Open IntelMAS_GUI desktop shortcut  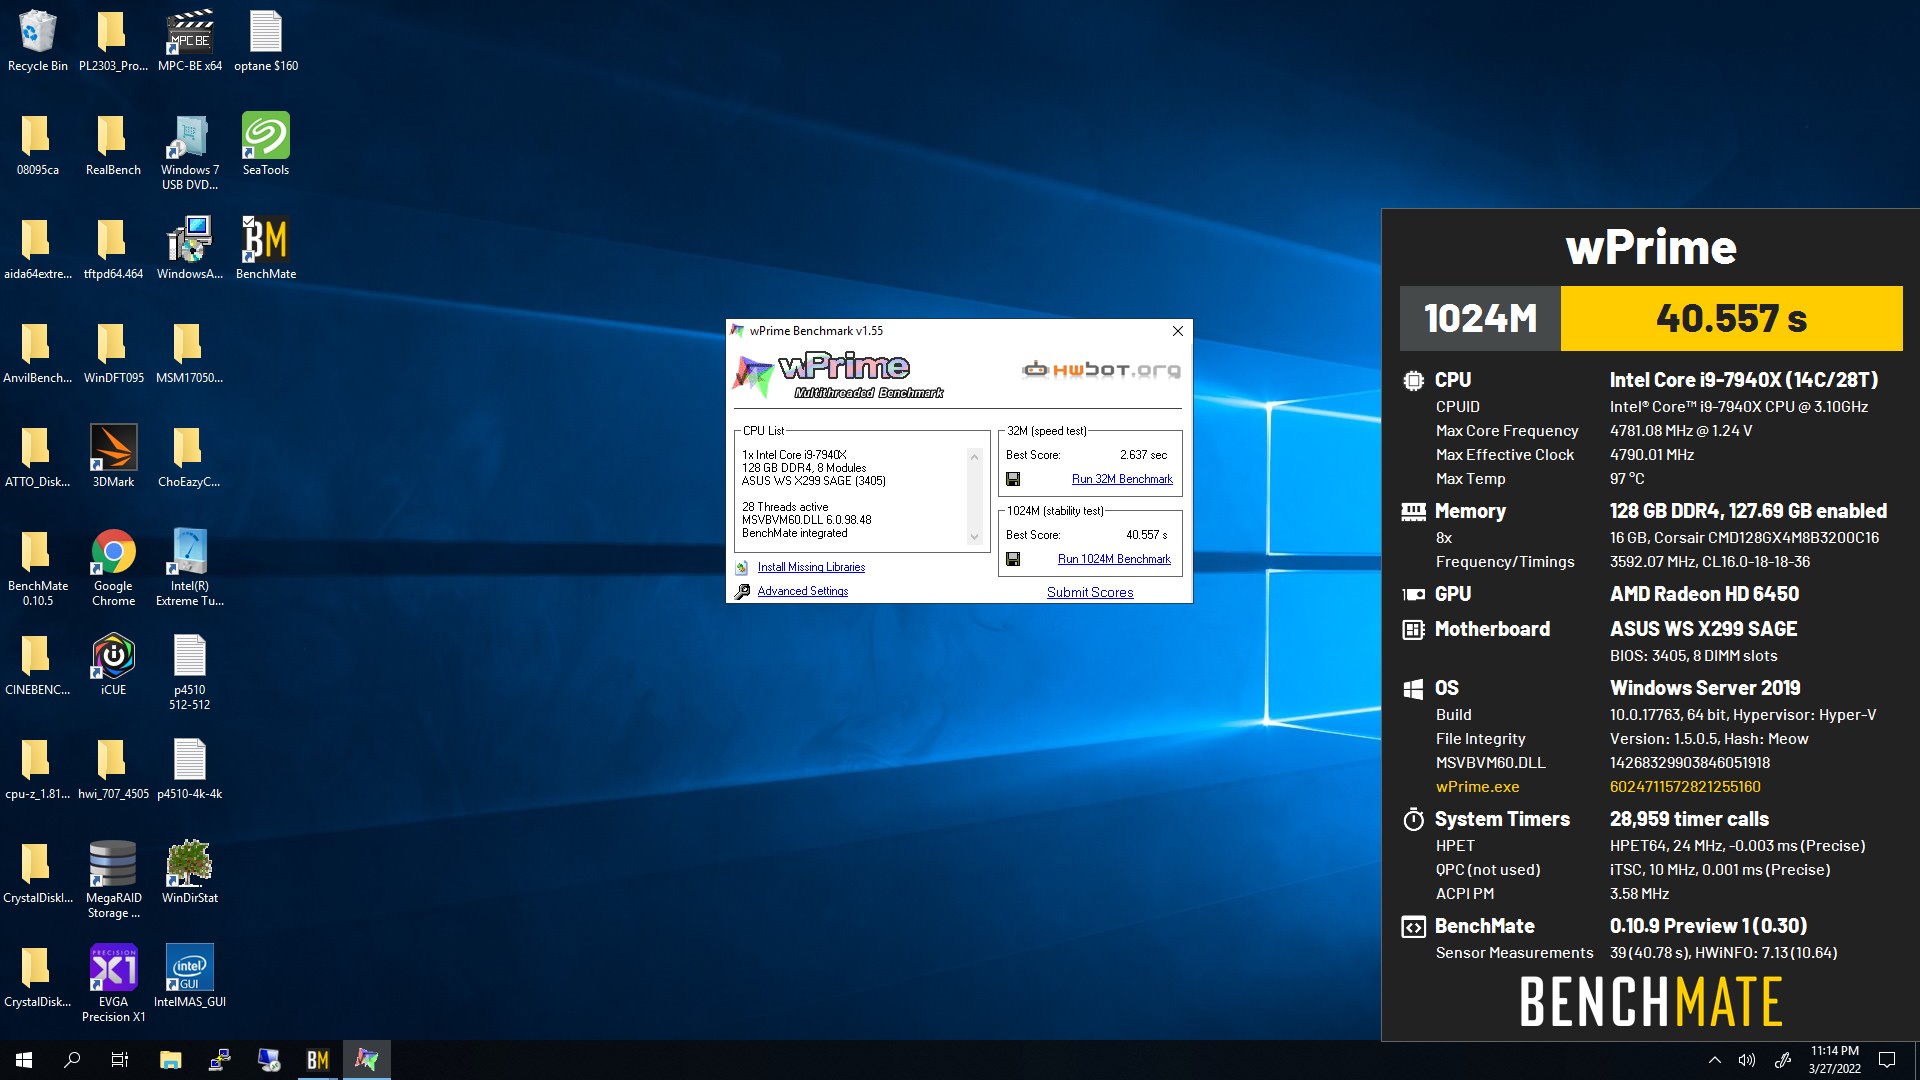(190, 977)
